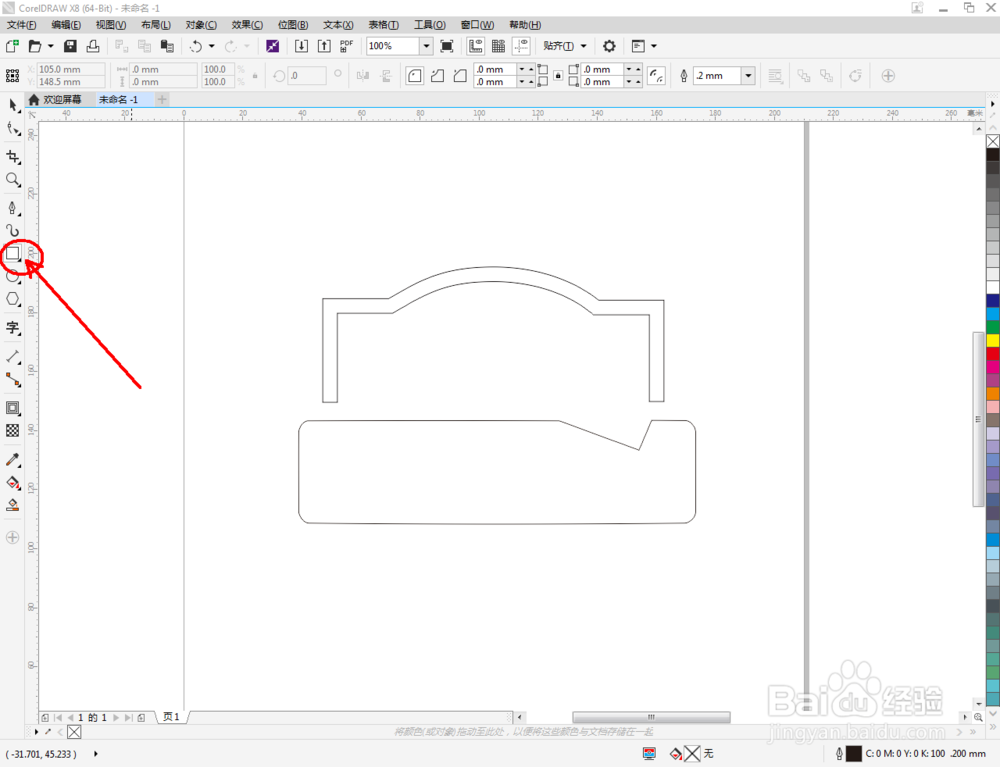Select the Pick tool
Screen dimensions: 1000x767
13,105
